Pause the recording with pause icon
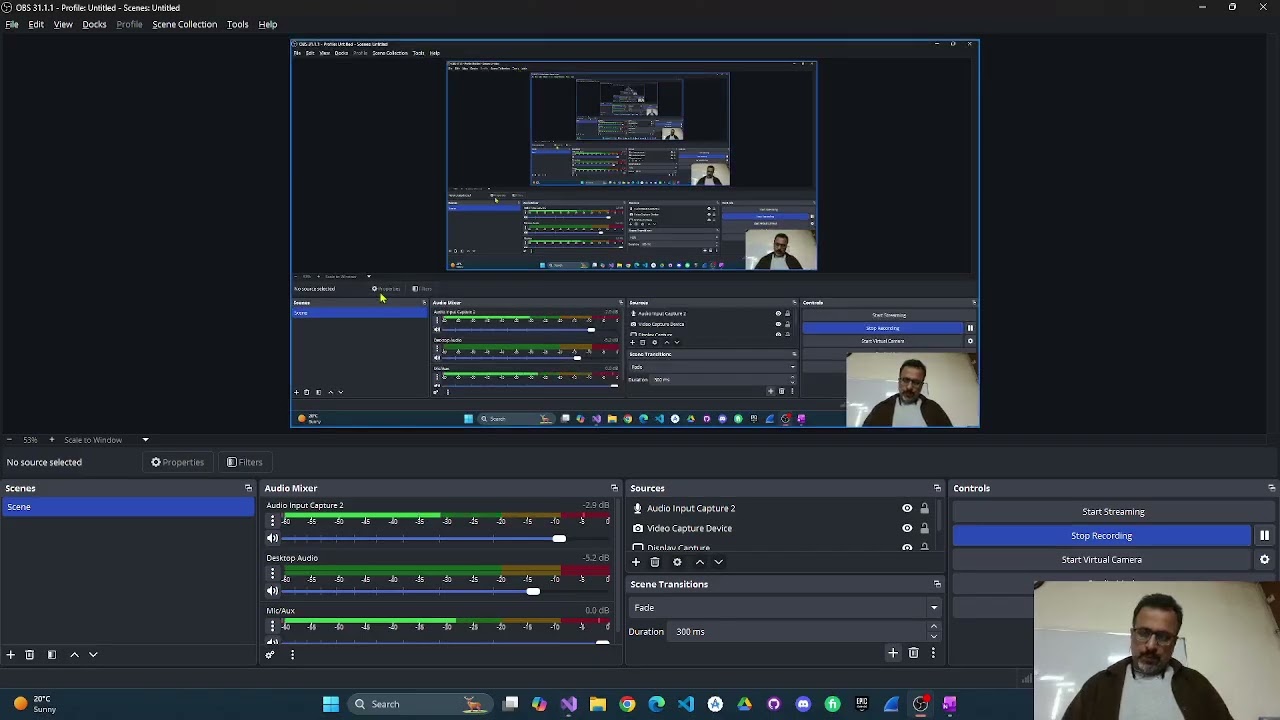This screenshot has width=1280, height=720. [x=1264, y=536]
